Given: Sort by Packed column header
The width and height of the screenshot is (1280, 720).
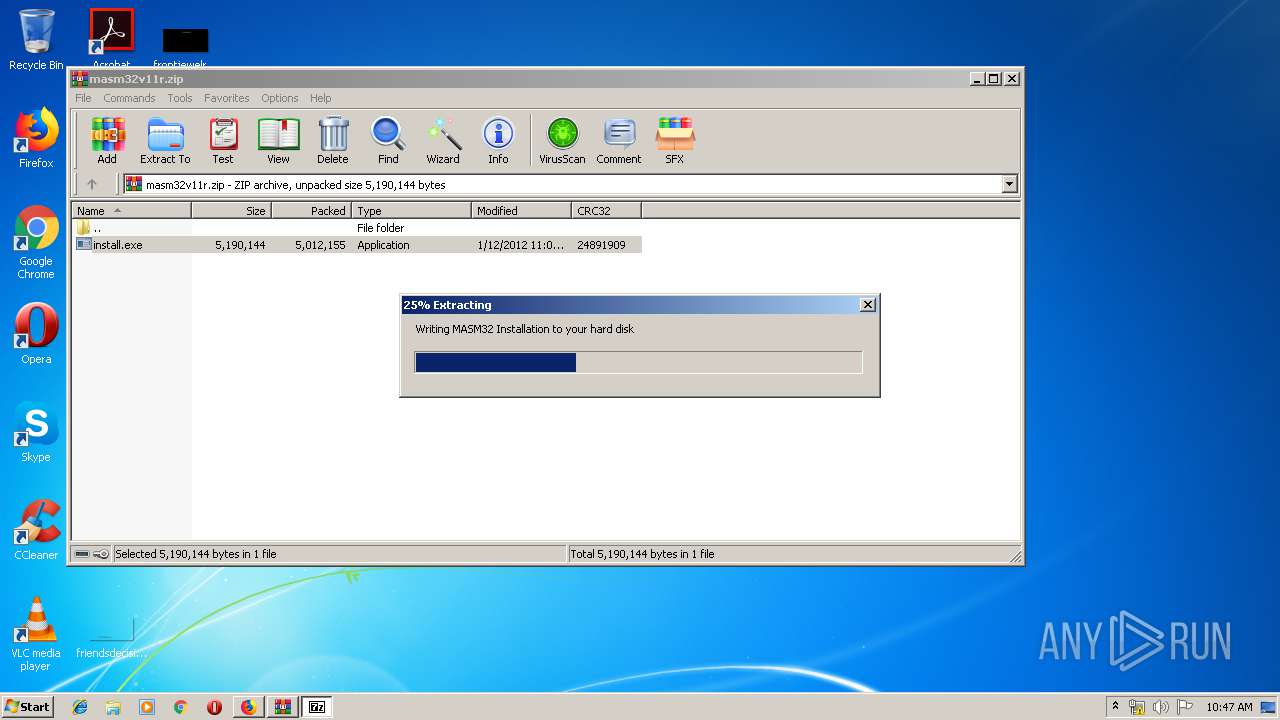Looking at the screenshot, I should tap(312, 211).
